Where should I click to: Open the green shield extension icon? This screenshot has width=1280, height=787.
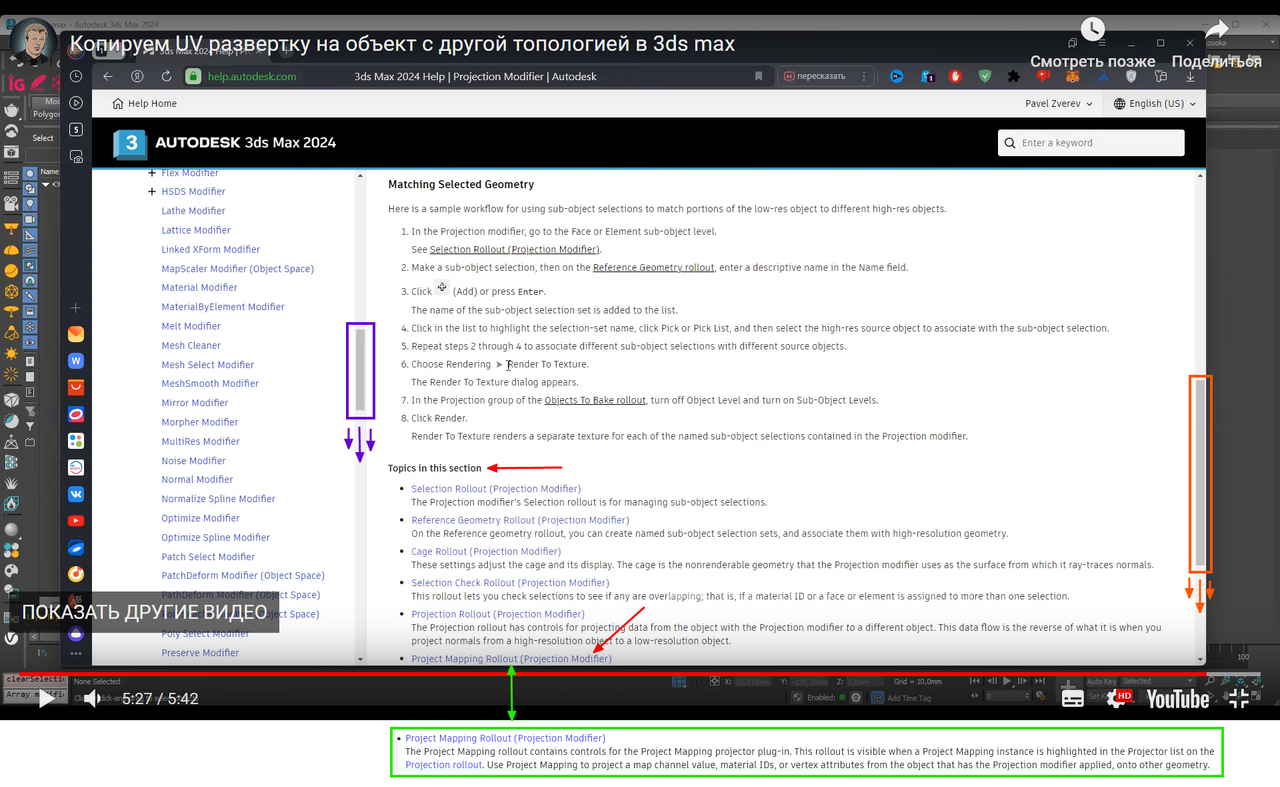pos(985,76)
